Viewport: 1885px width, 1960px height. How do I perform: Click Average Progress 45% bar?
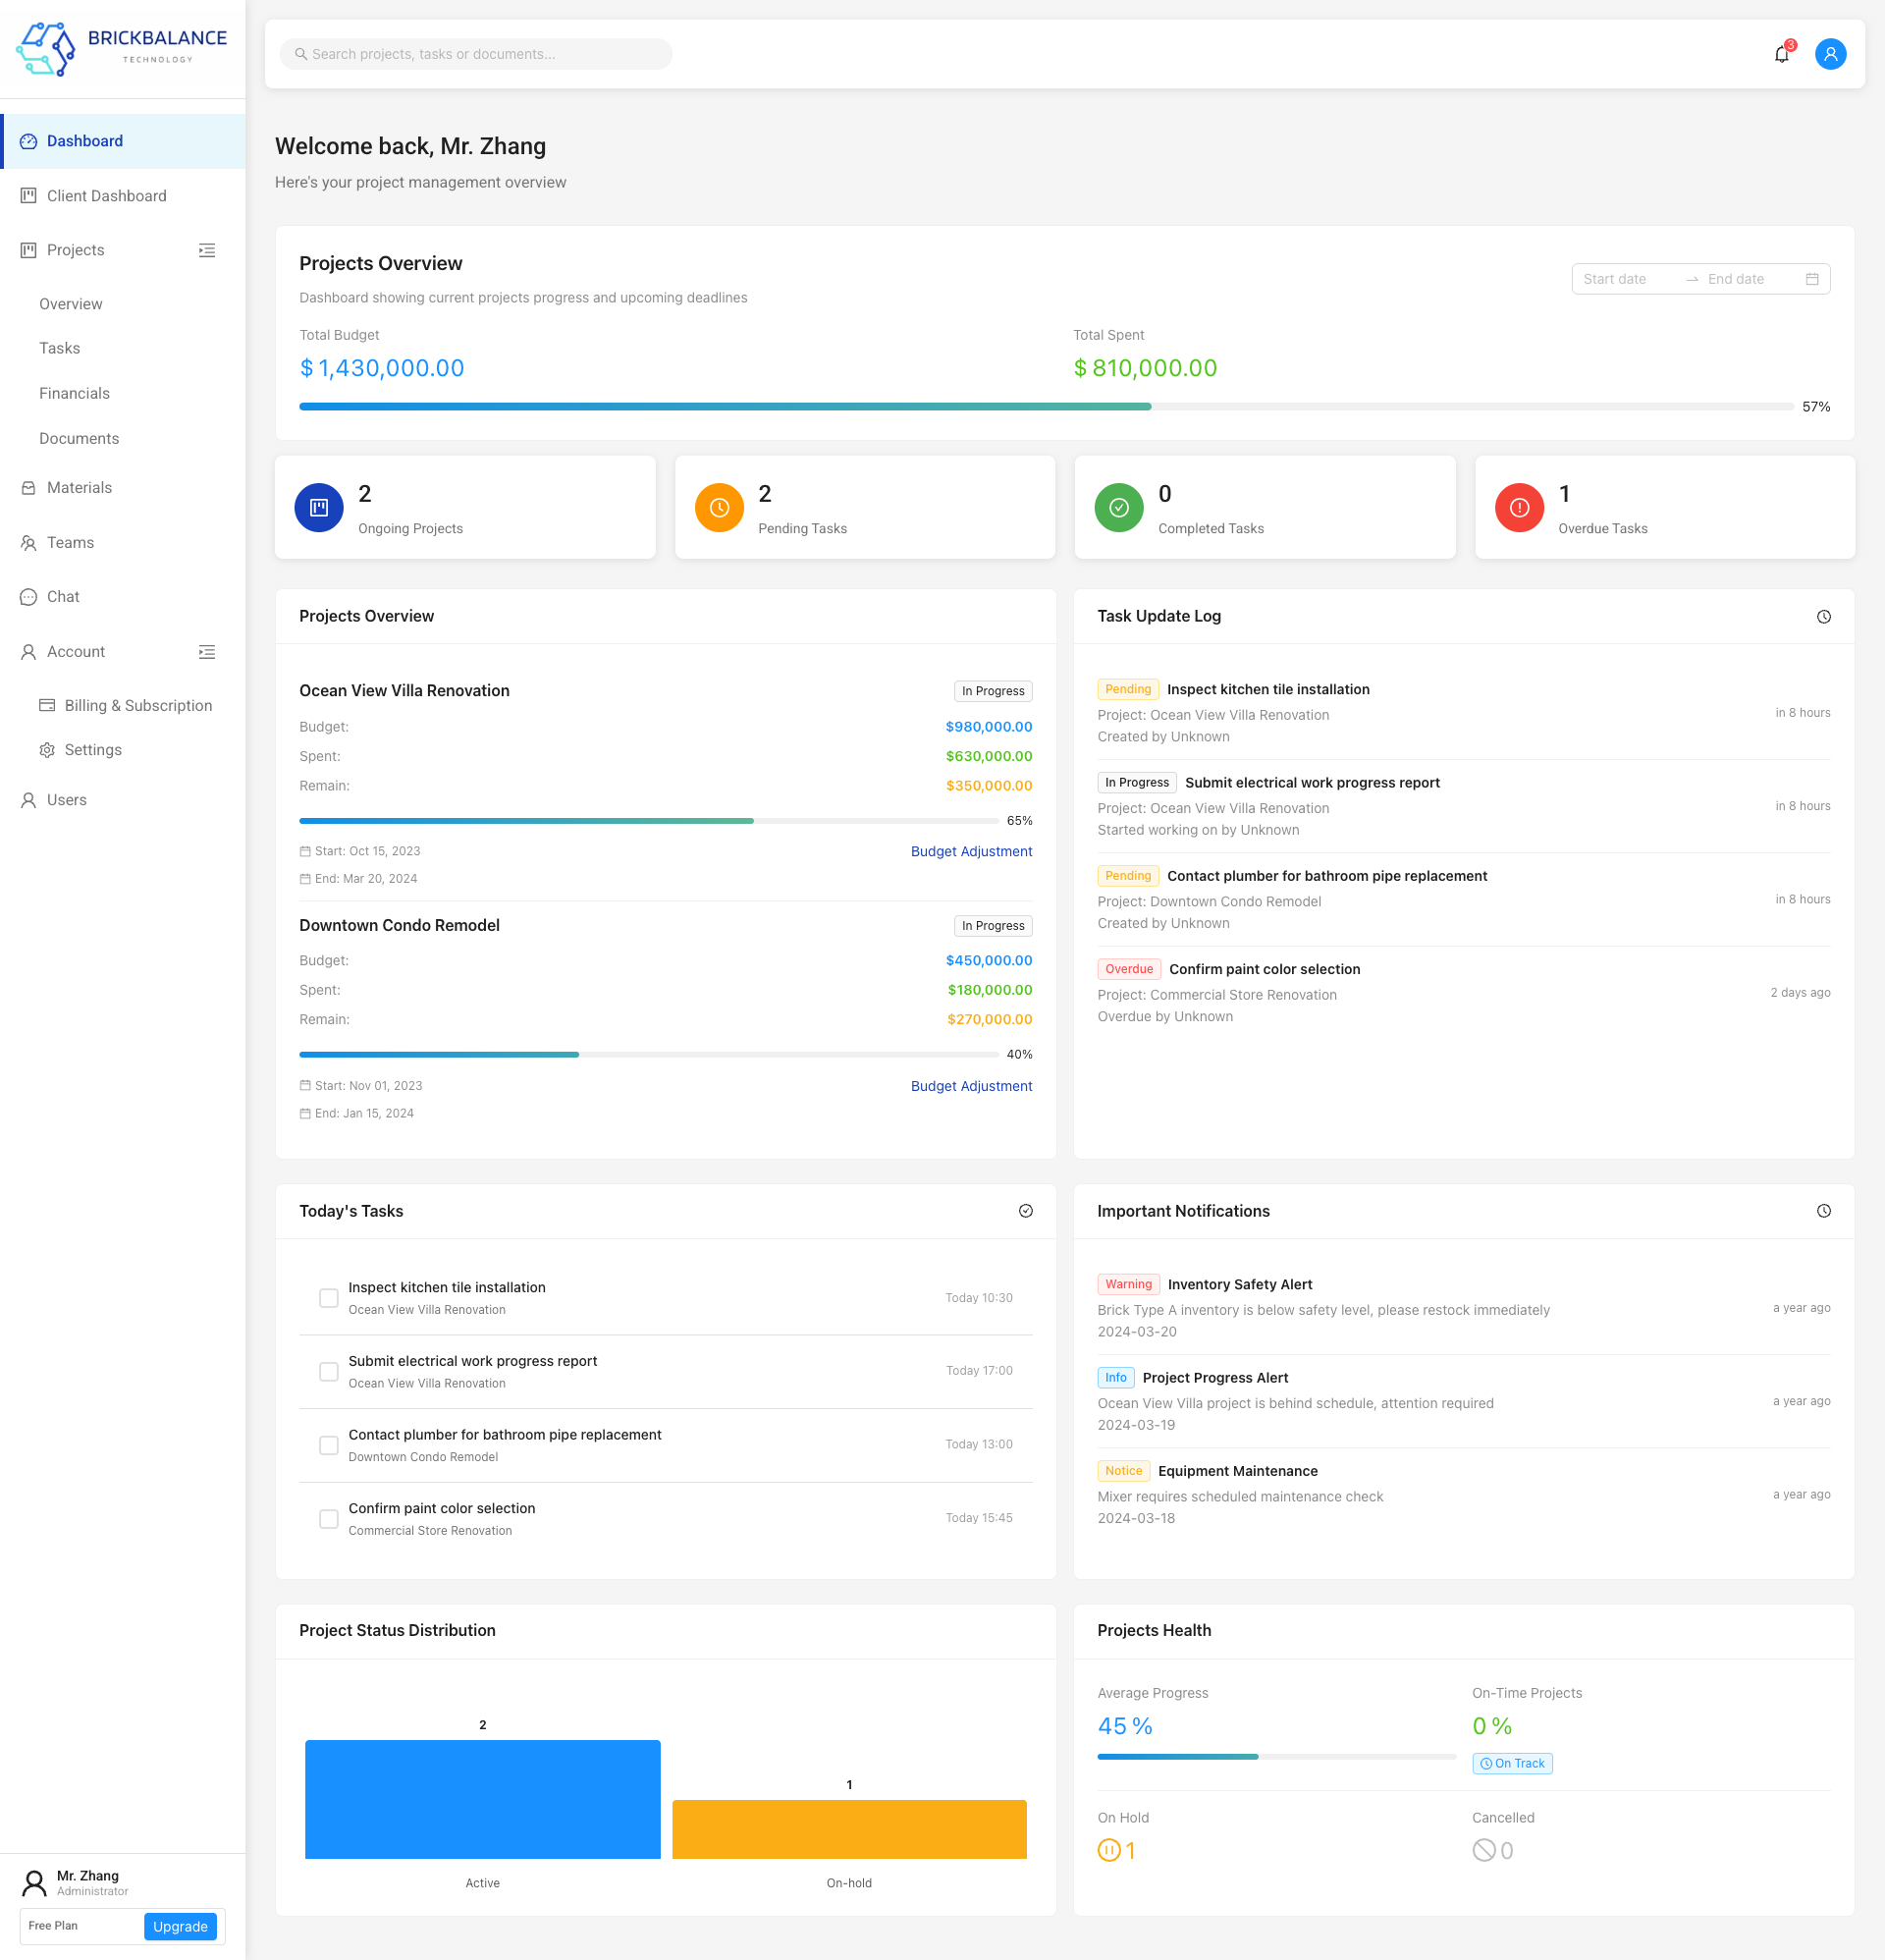click(1276, 1757)
